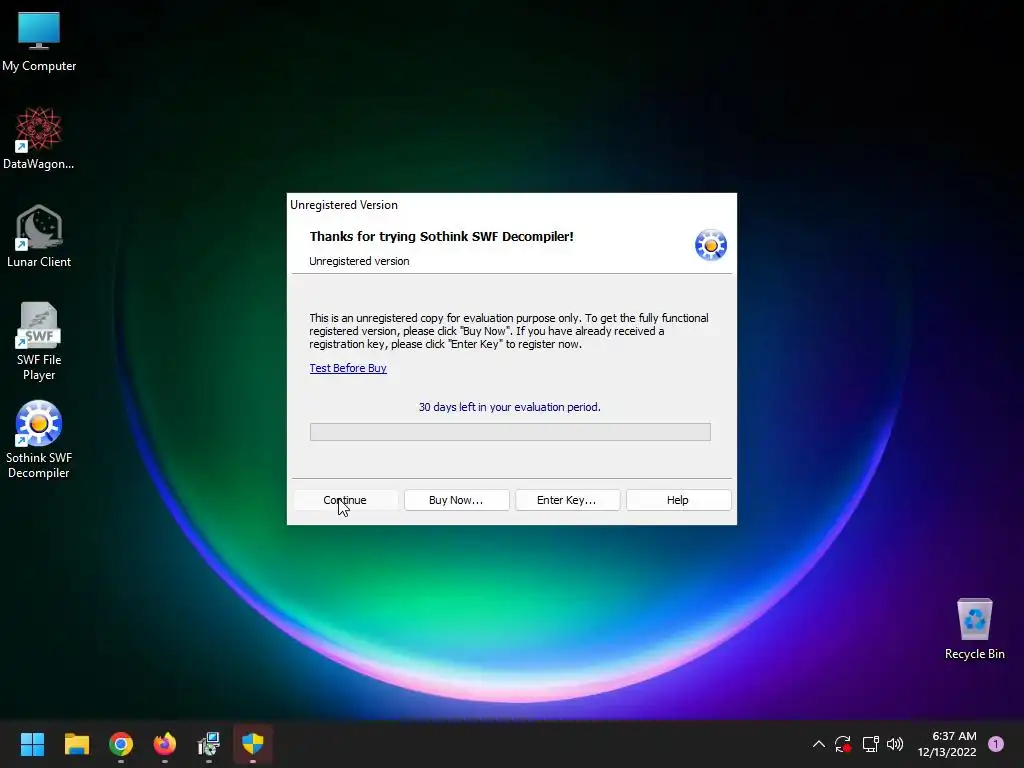Click the 'Thanks for trying Sothink SWF Decompiler!' heading
This screenshot has height=768, width=1024.
tap(441, 236)
